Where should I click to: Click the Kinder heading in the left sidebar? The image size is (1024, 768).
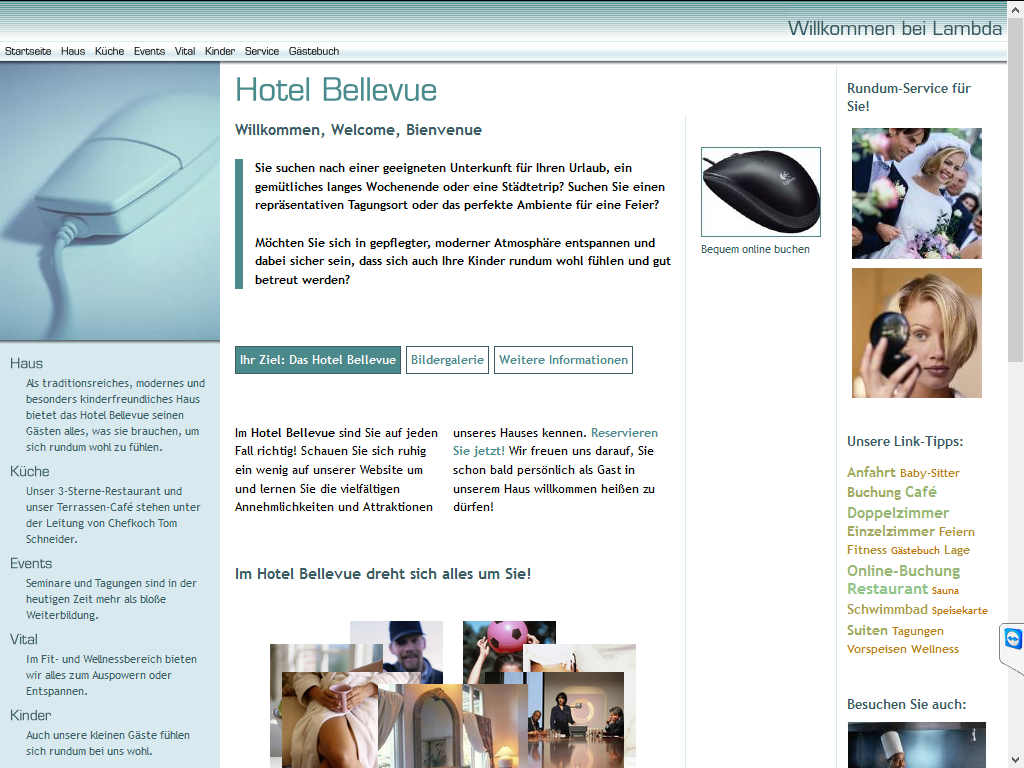point(31,715)
